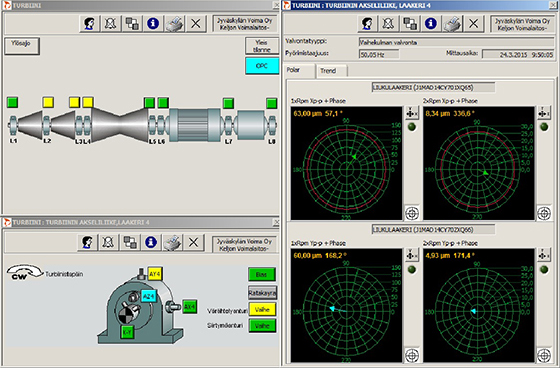560x368 pixels.
Task: Silence alarms with bell icon in overview window
Action: click(111, 24)
